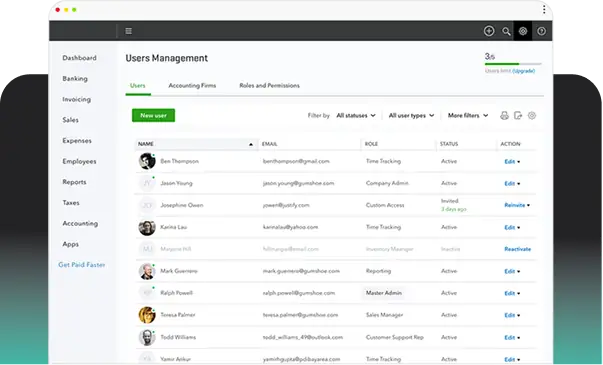Open Dashboard in the sidebar

(79, 58)
